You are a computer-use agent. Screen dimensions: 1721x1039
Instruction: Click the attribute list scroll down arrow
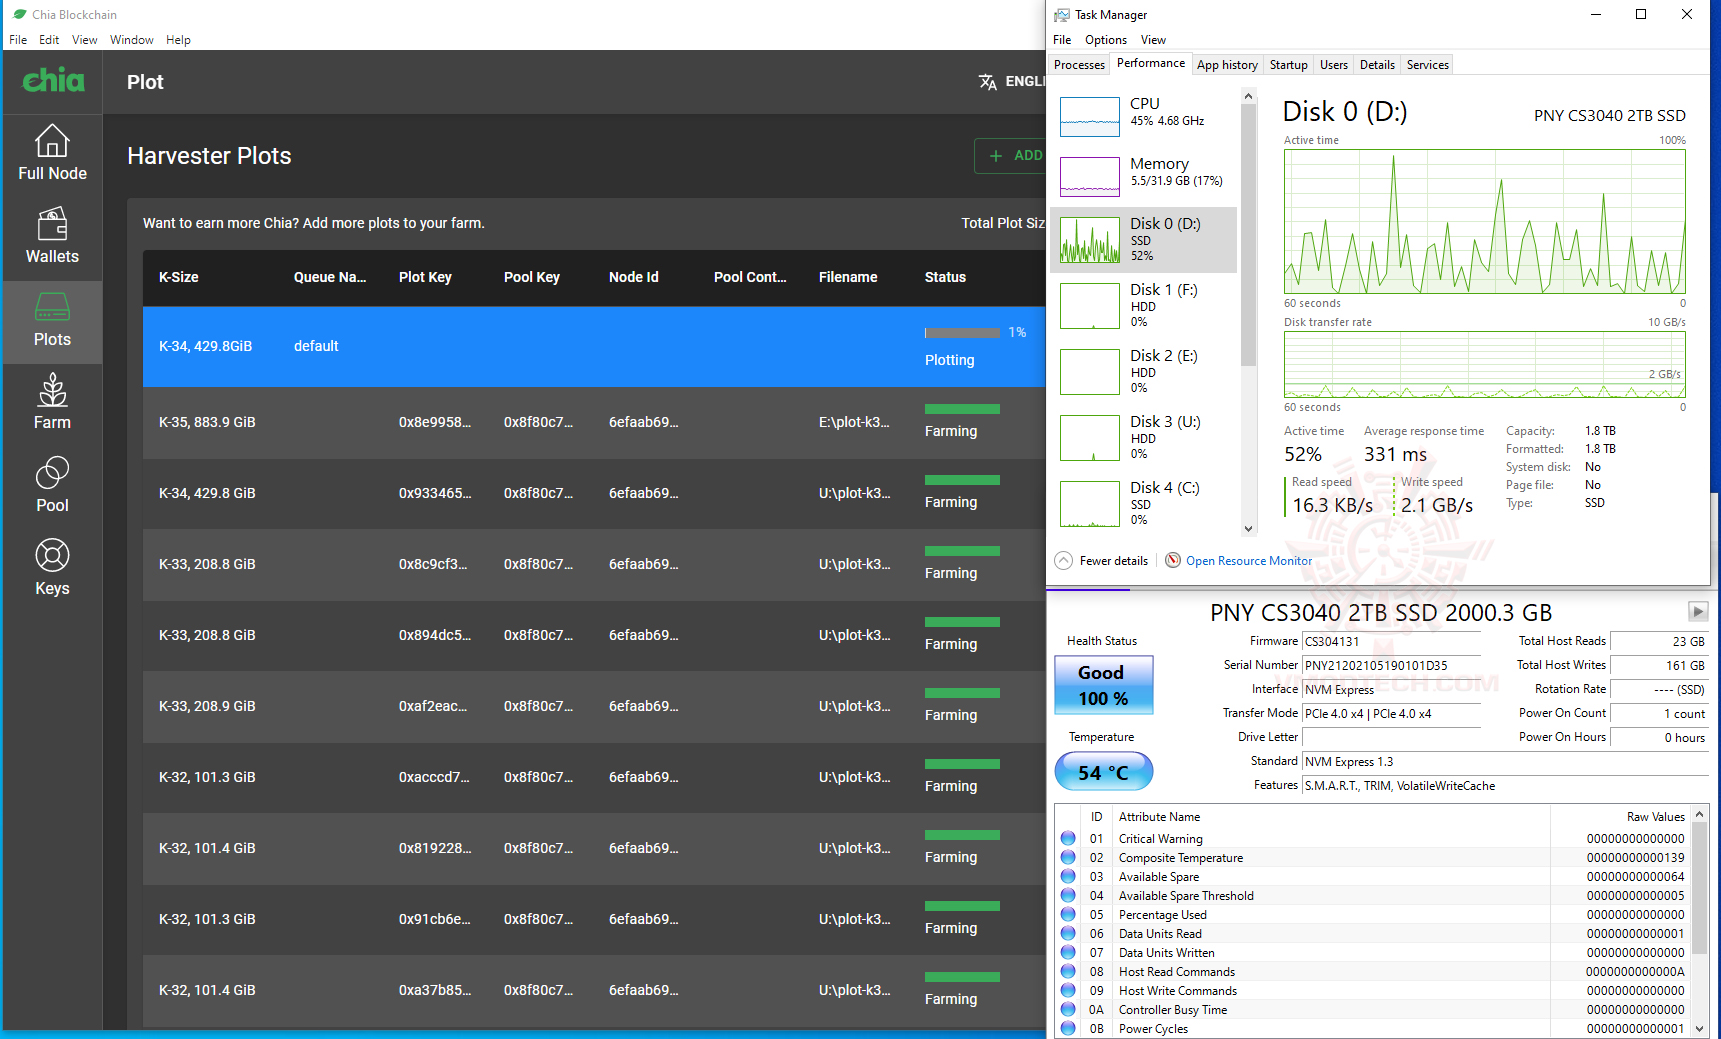pyautogui.click(x=1699, y=1028)
